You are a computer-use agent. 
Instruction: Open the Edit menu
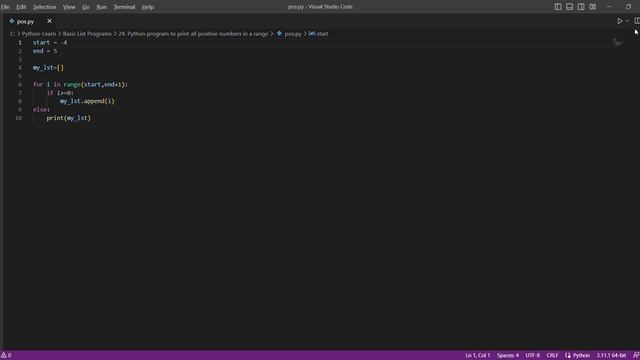[21, 7]
